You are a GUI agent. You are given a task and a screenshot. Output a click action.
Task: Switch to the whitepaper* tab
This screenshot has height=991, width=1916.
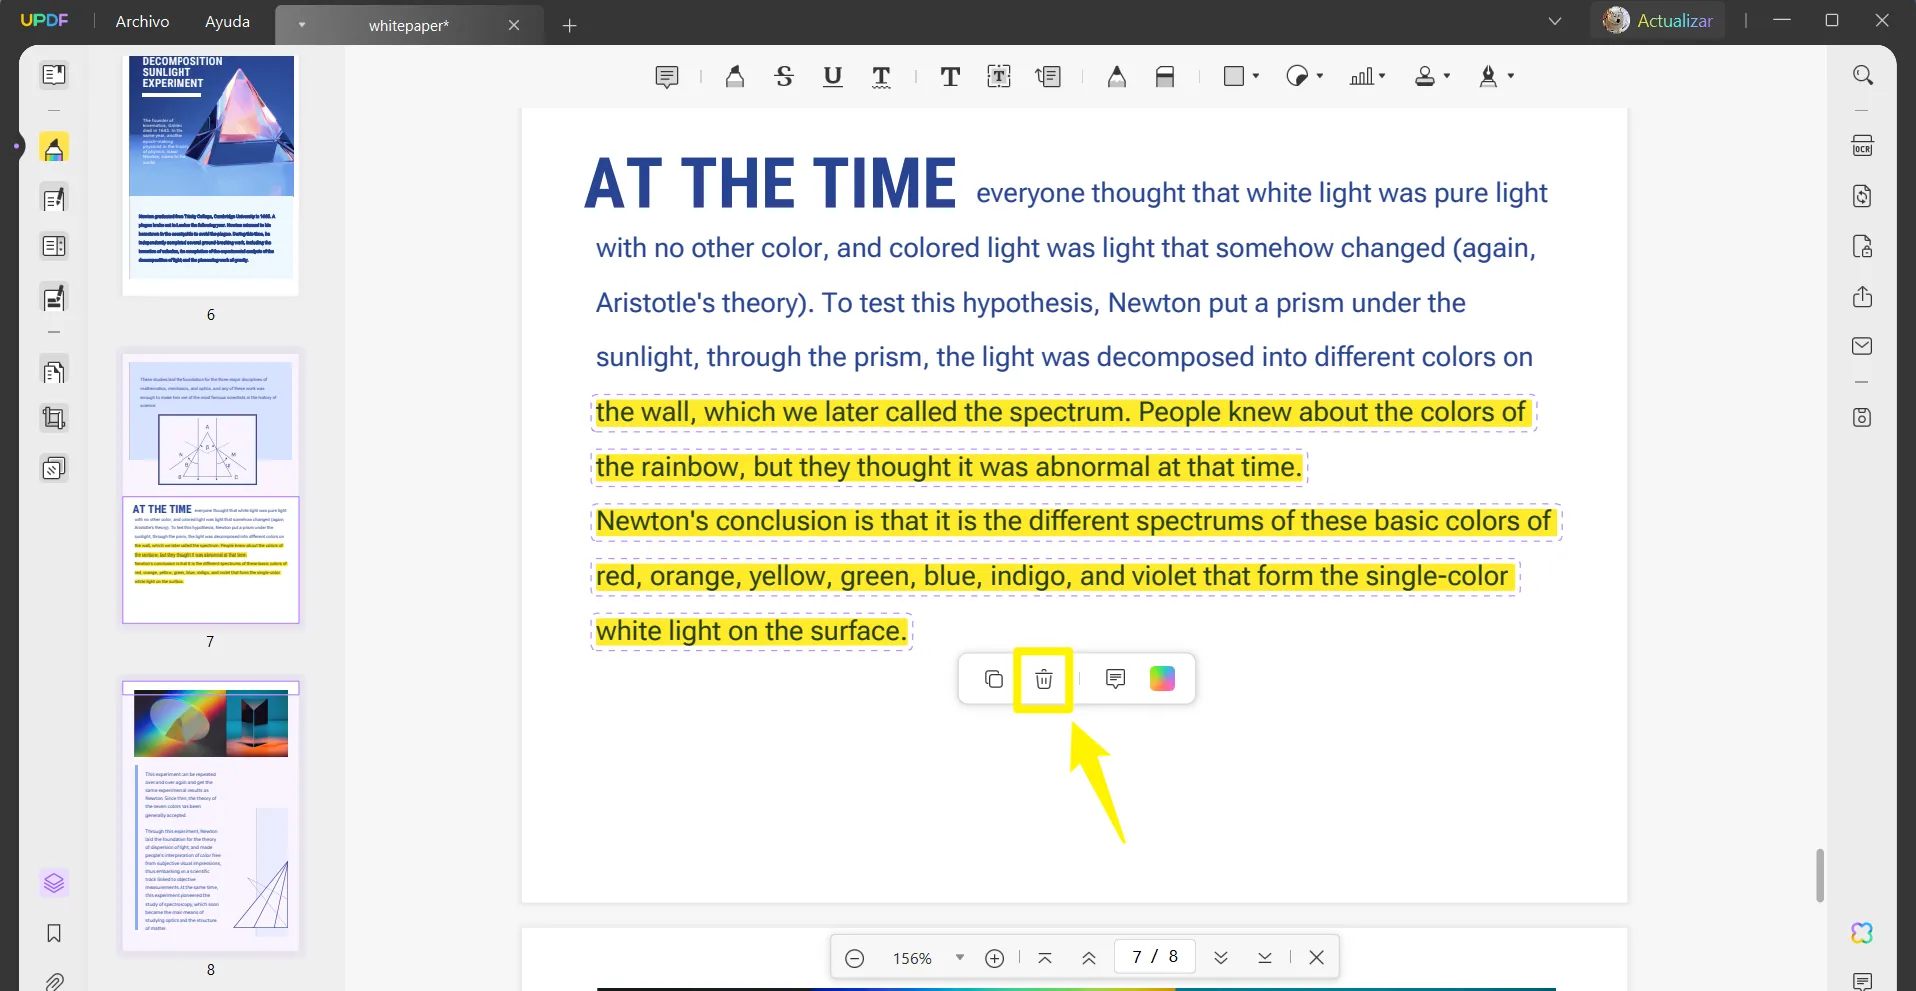click(408, 26)
